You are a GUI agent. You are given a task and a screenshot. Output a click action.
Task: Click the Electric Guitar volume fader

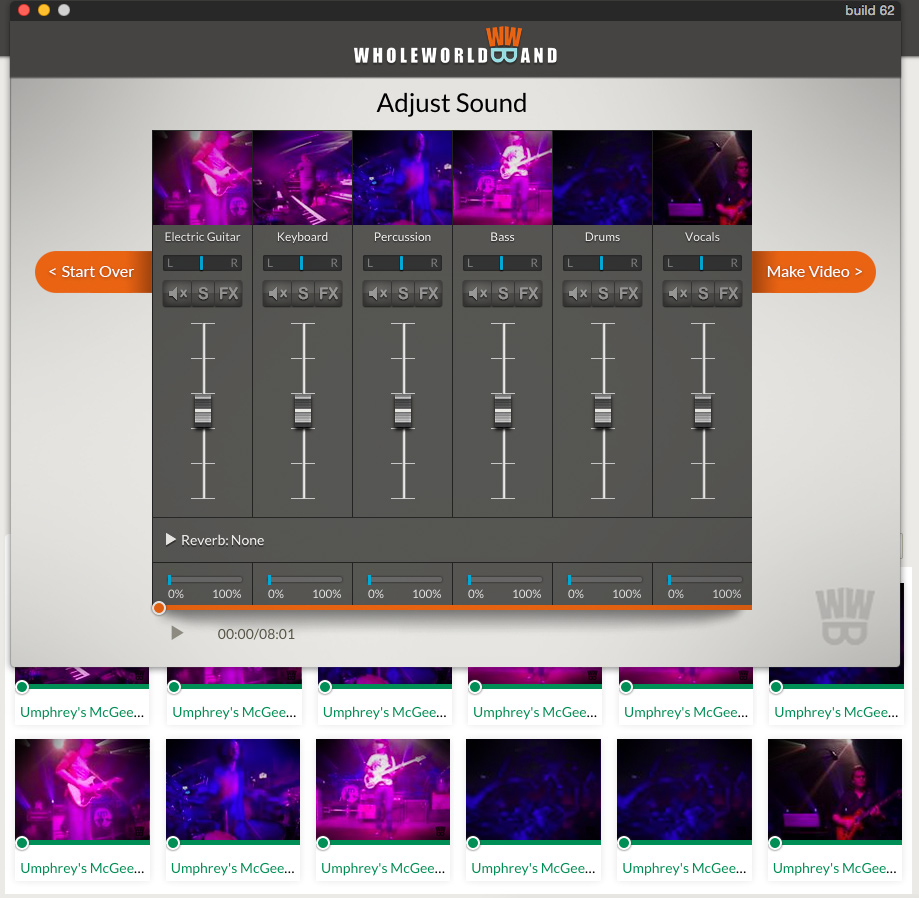203,410
